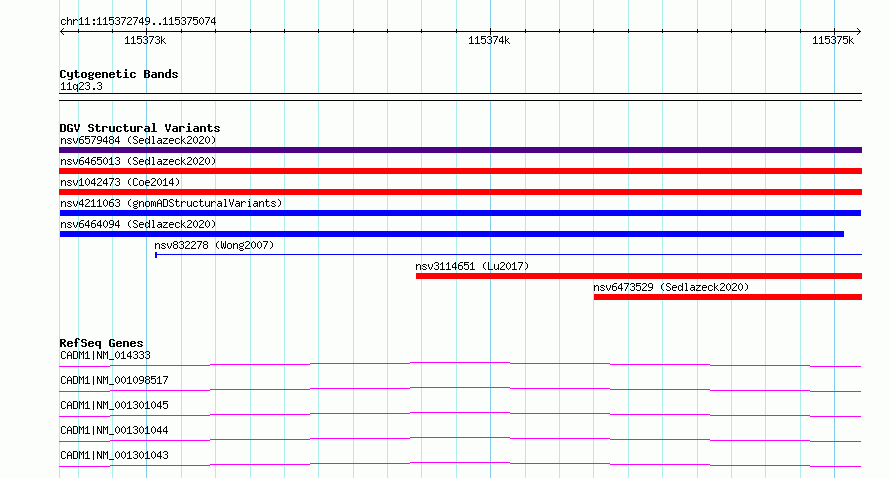Select CADM1|NM_001301043 transcript label
The width and height of the screenshot is (890, 478).
tap(114, 455)
